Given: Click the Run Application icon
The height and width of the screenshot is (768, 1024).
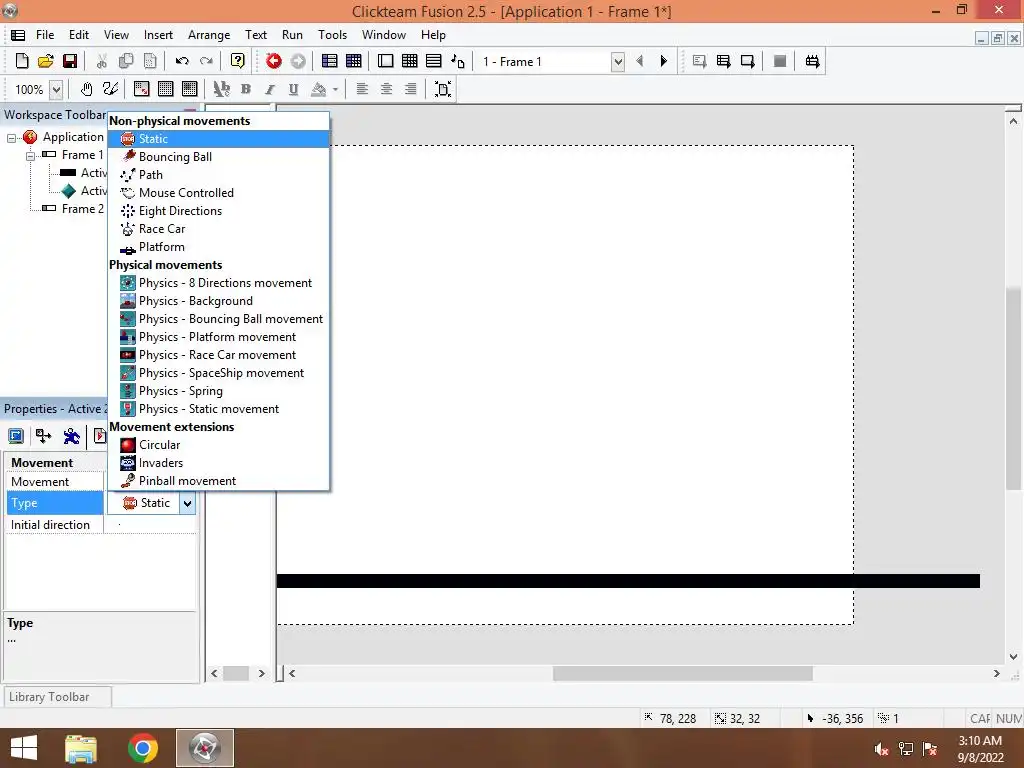Looking at the screenshot, I should 724,61.
